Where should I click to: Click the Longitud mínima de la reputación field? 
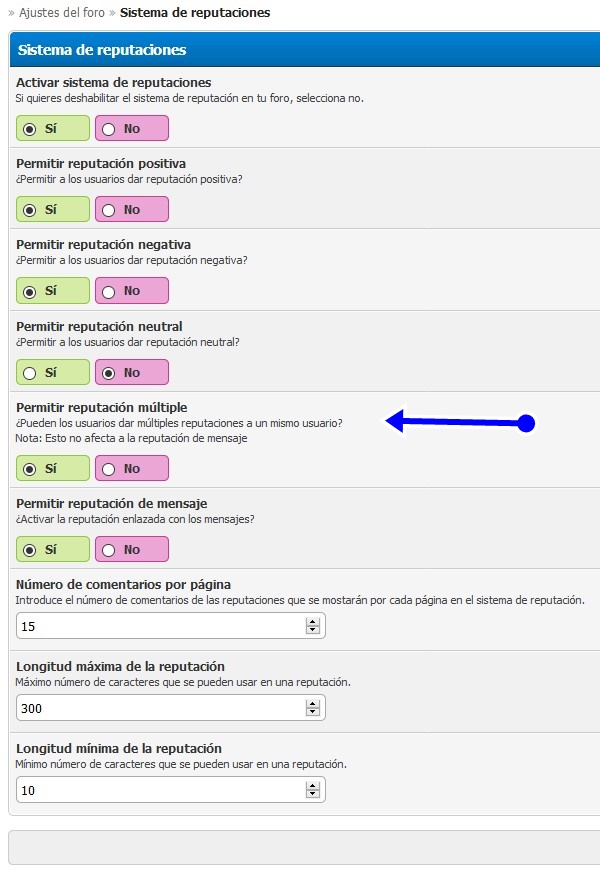click(x=160, y=790)
